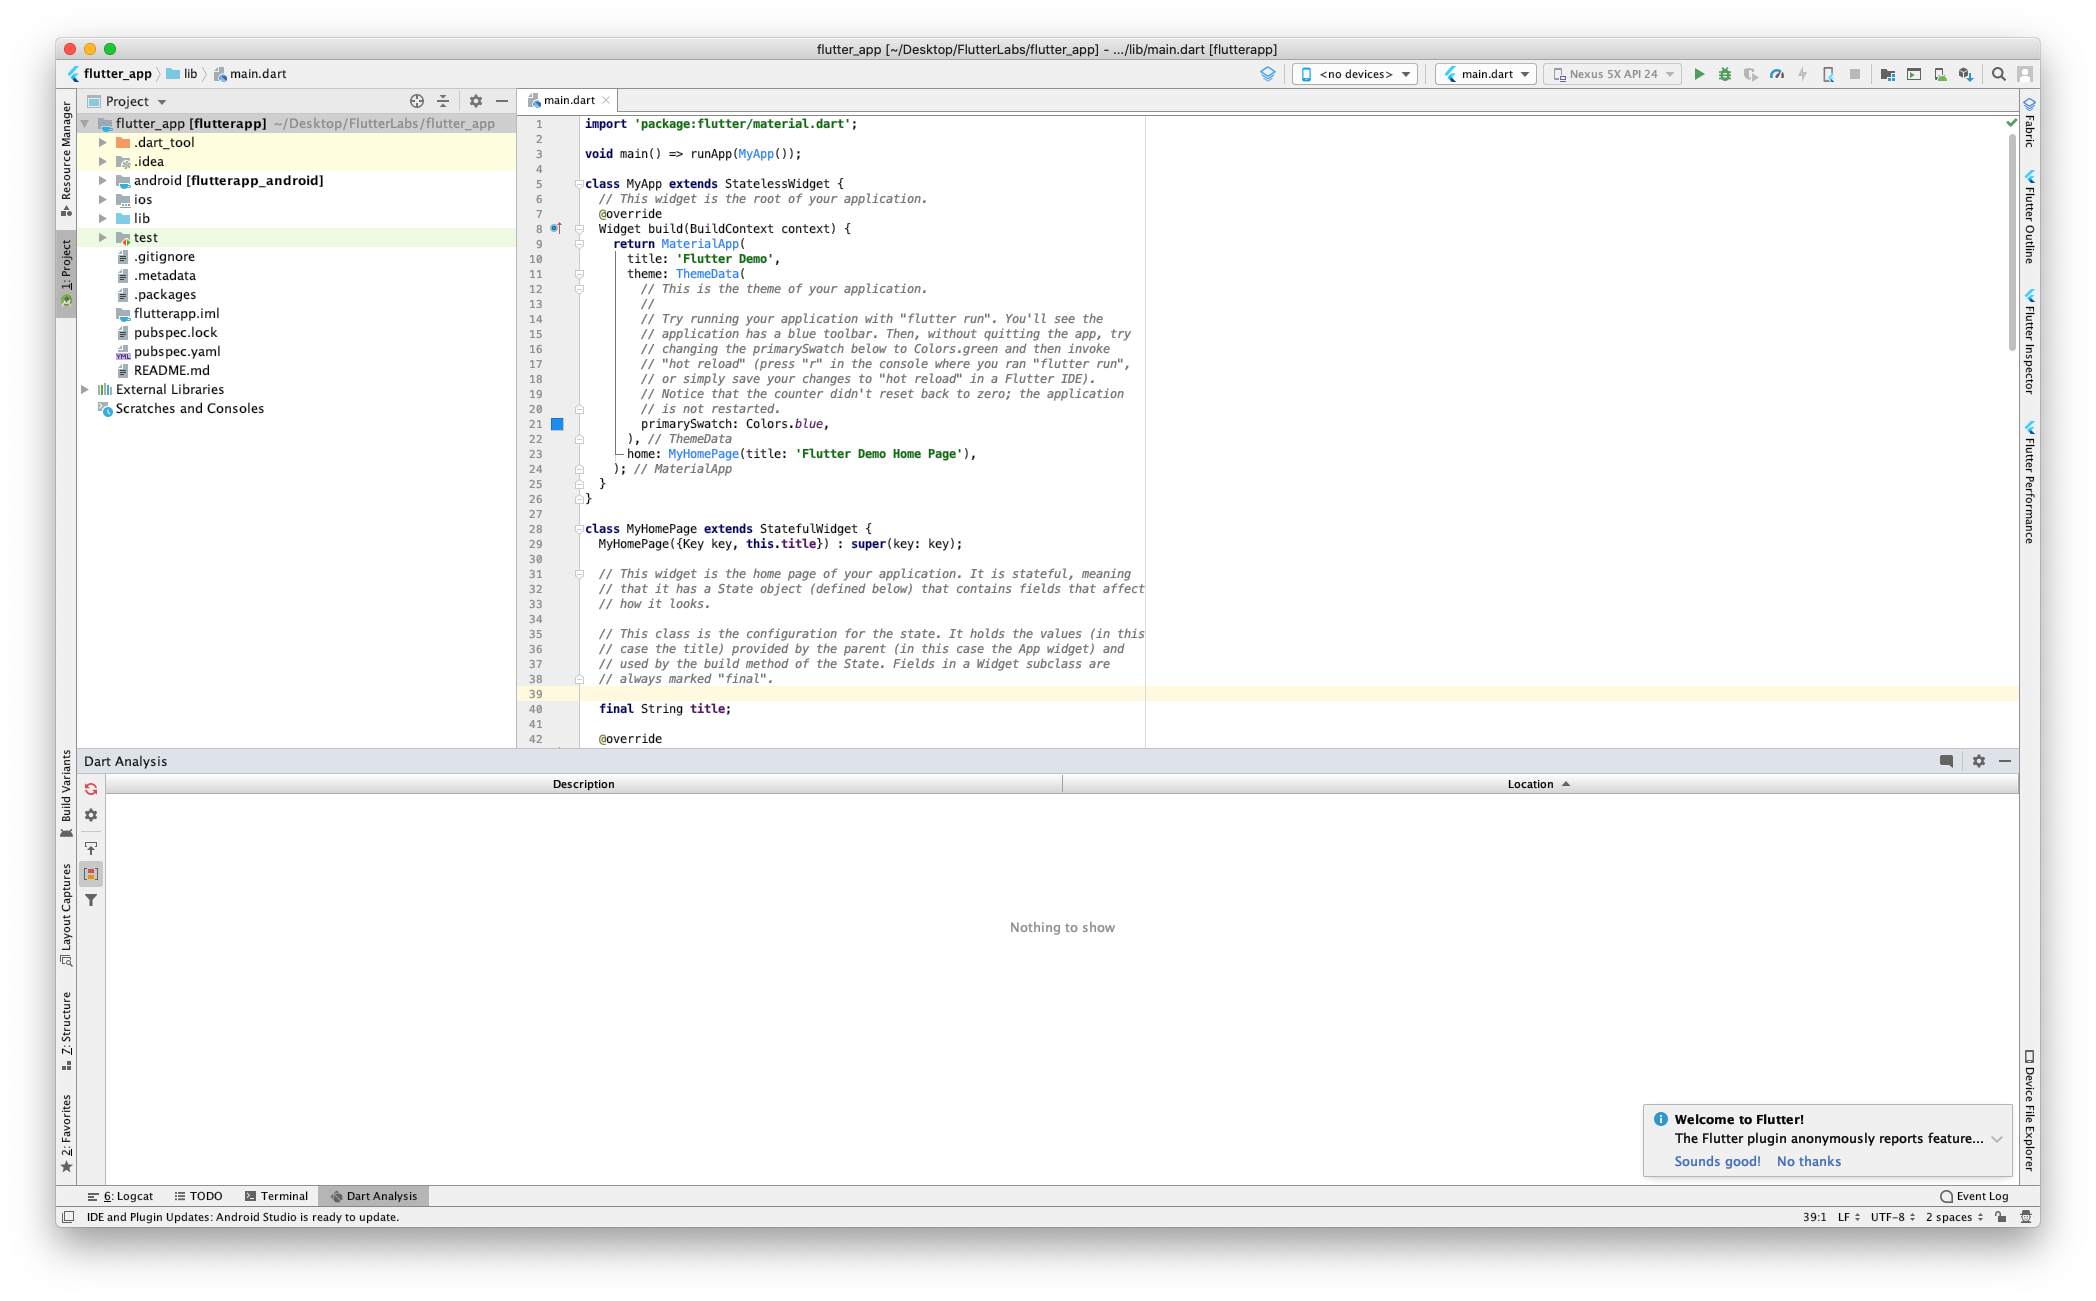2096x1301 pixels.
Task: Toggle group-by-severity button in Dart Analysis
Action: tap(91, 874)
